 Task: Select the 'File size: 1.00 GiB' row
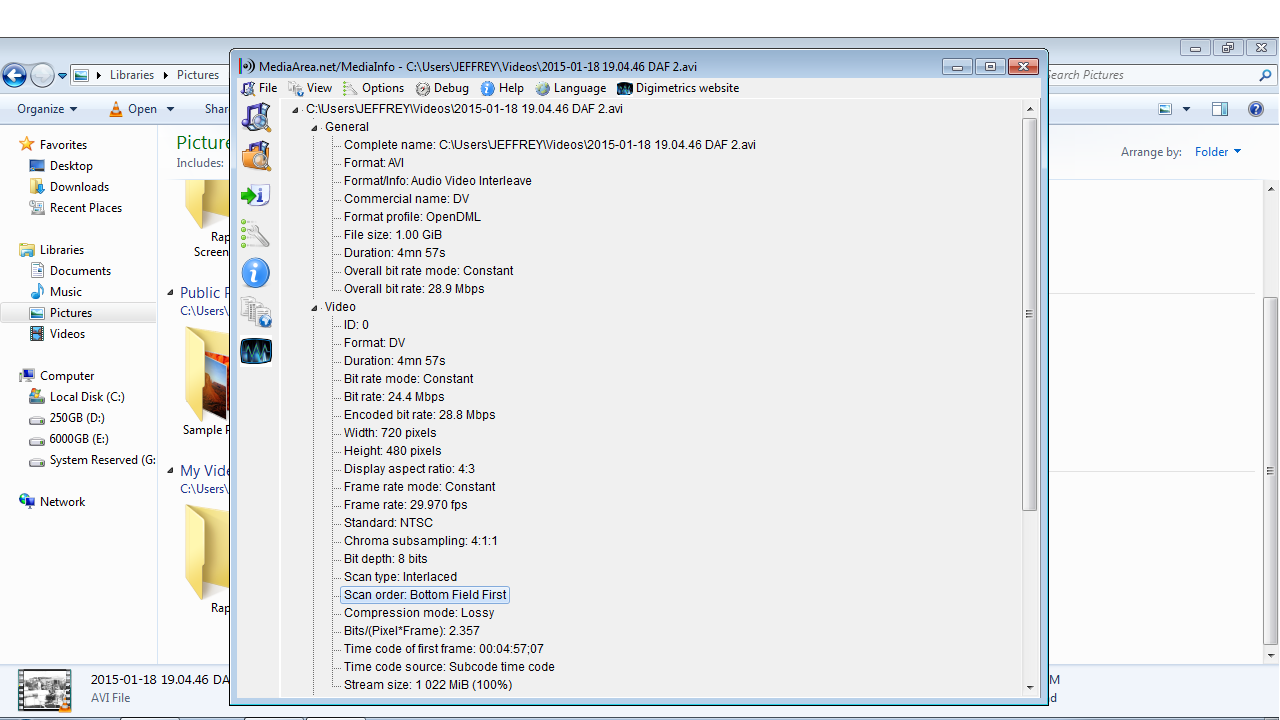(393, 235)
